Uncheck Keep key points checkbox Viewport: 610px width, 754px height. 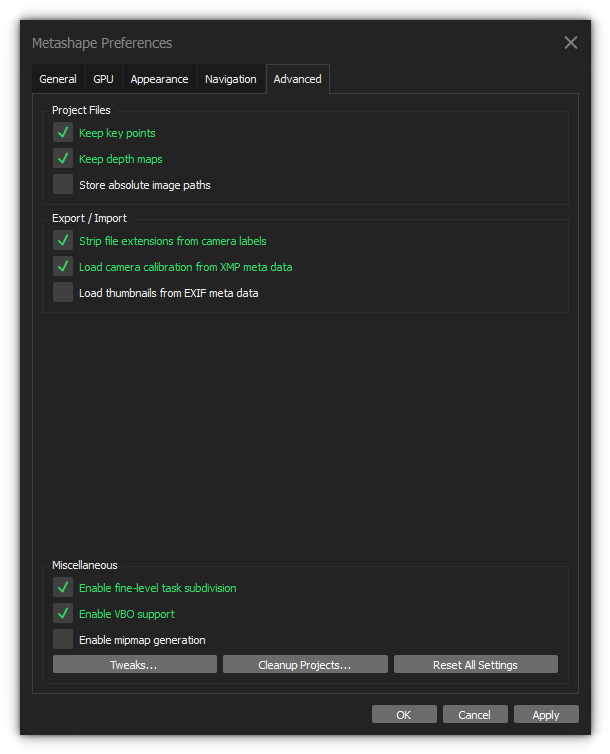[63, 132]
